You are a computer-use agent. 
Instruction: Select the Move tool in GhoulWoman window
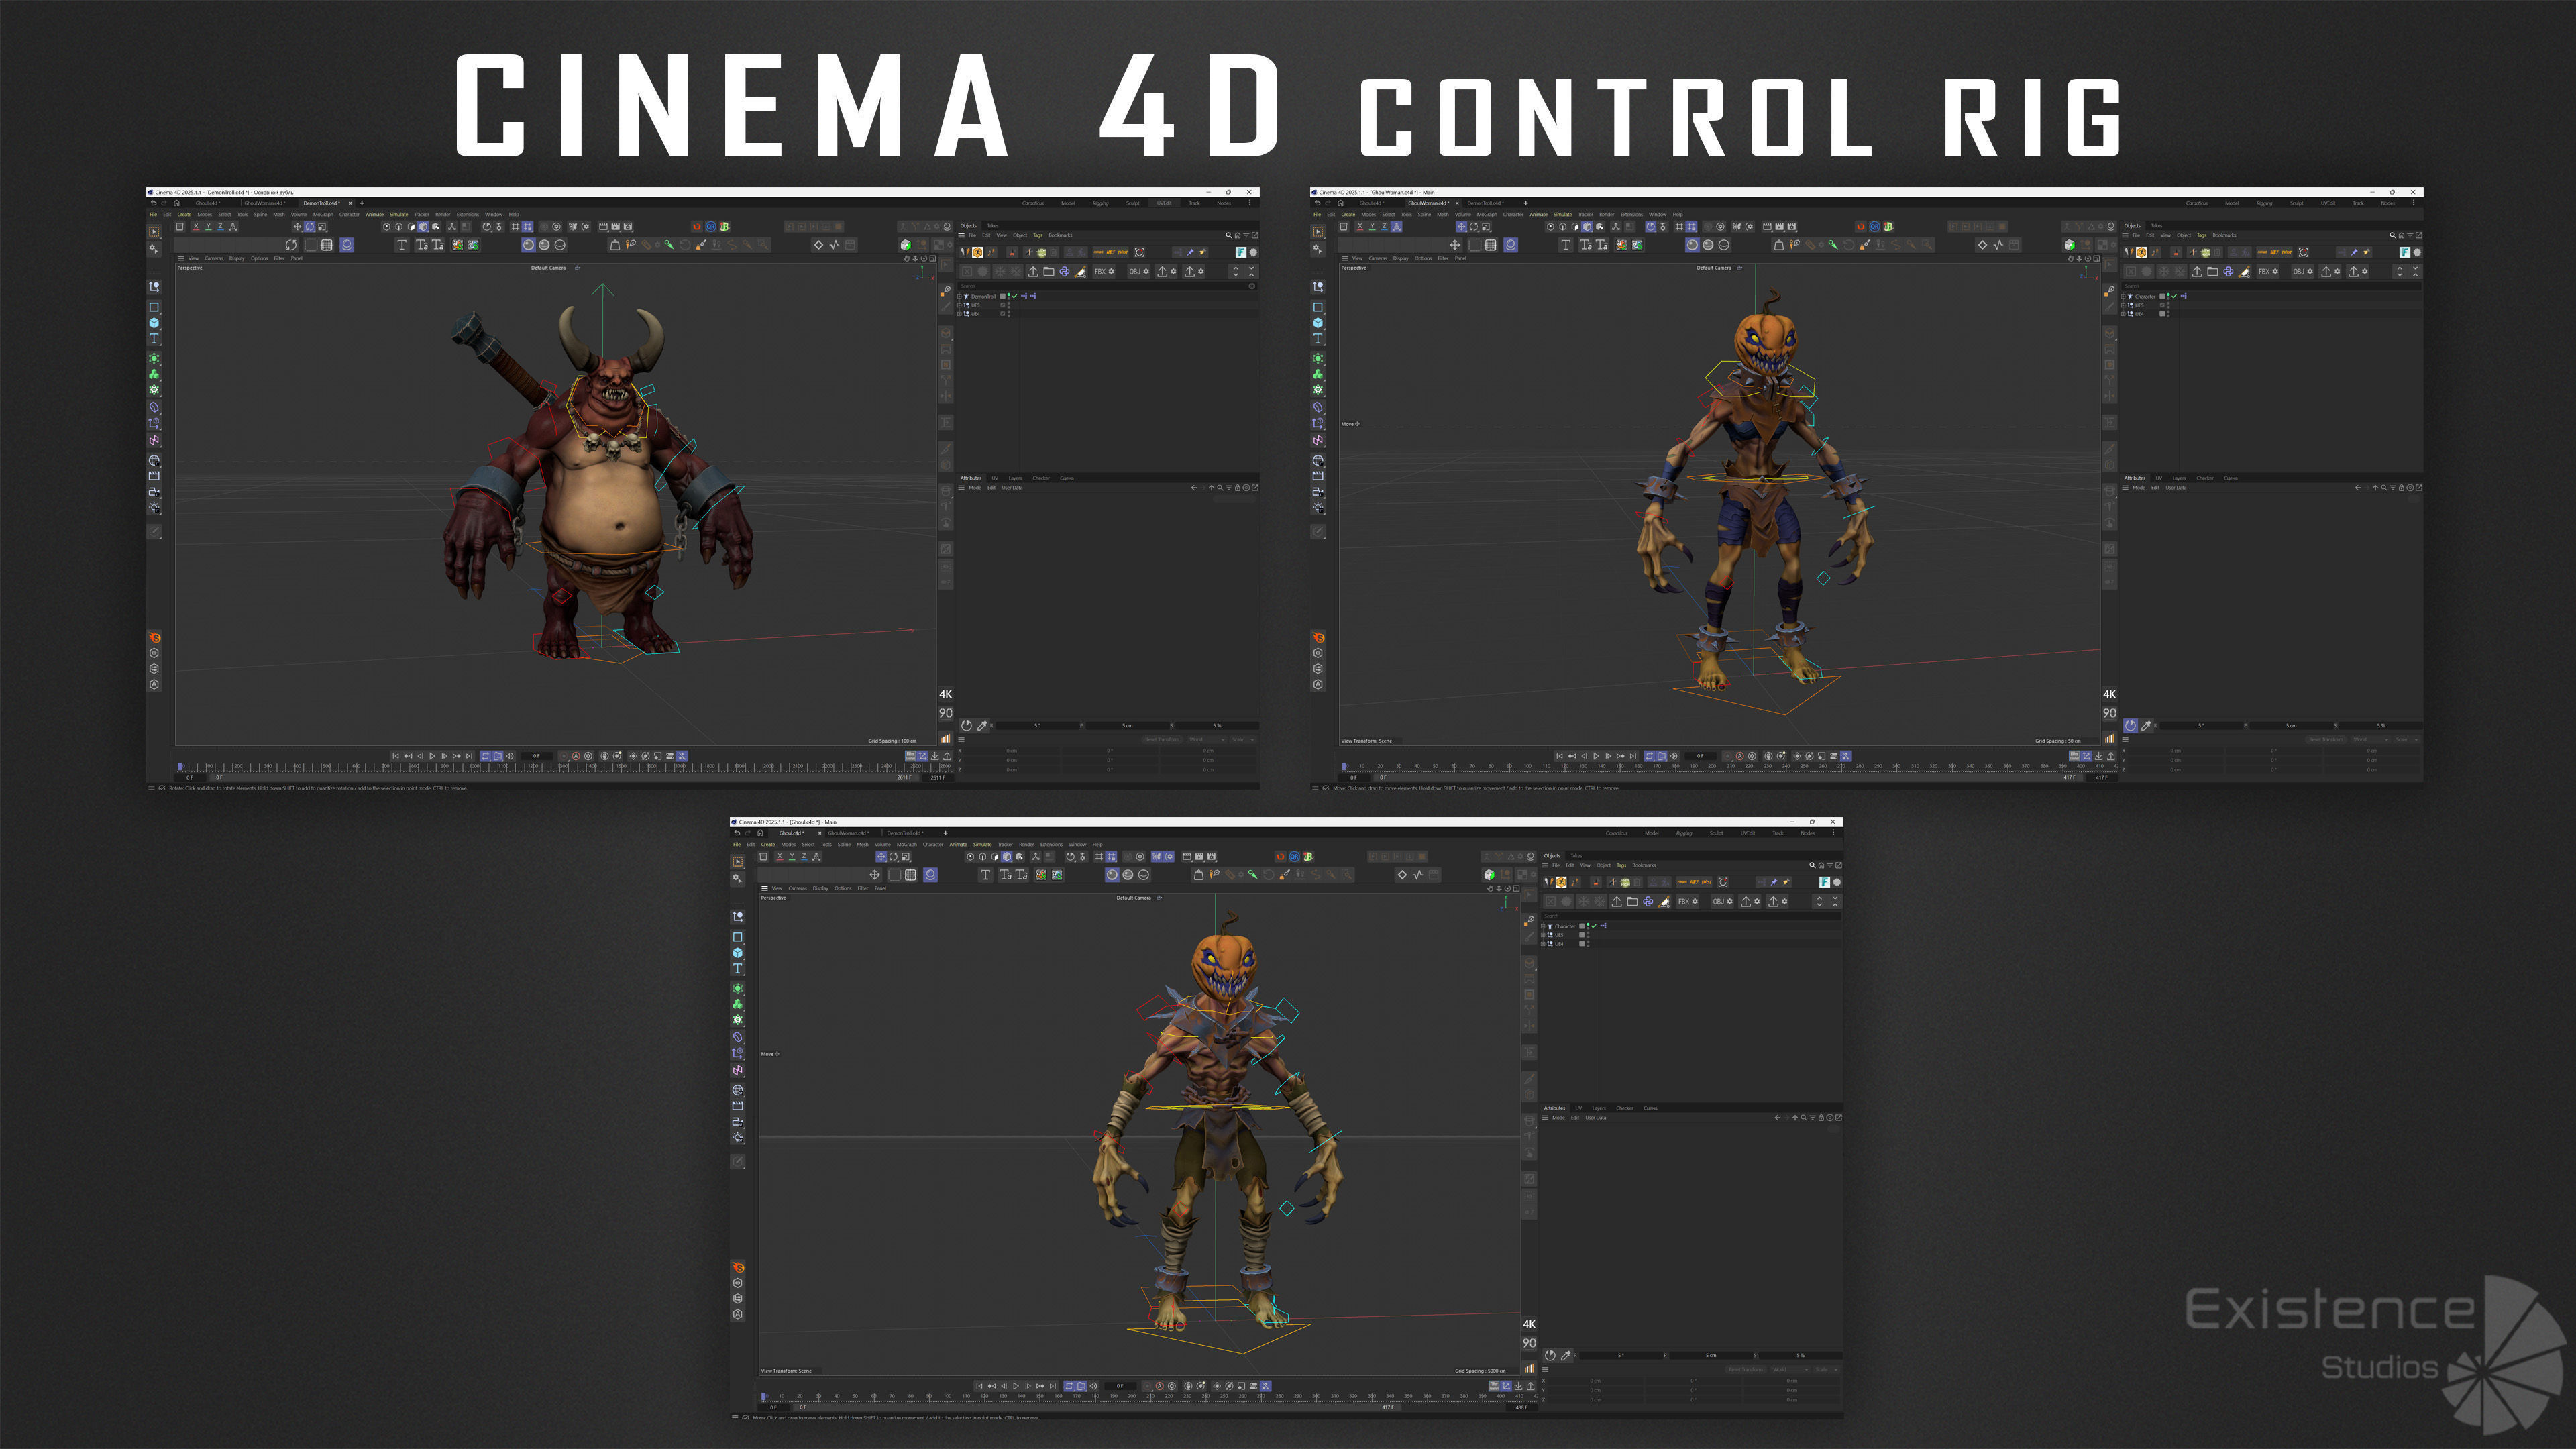click(1462, 226)
